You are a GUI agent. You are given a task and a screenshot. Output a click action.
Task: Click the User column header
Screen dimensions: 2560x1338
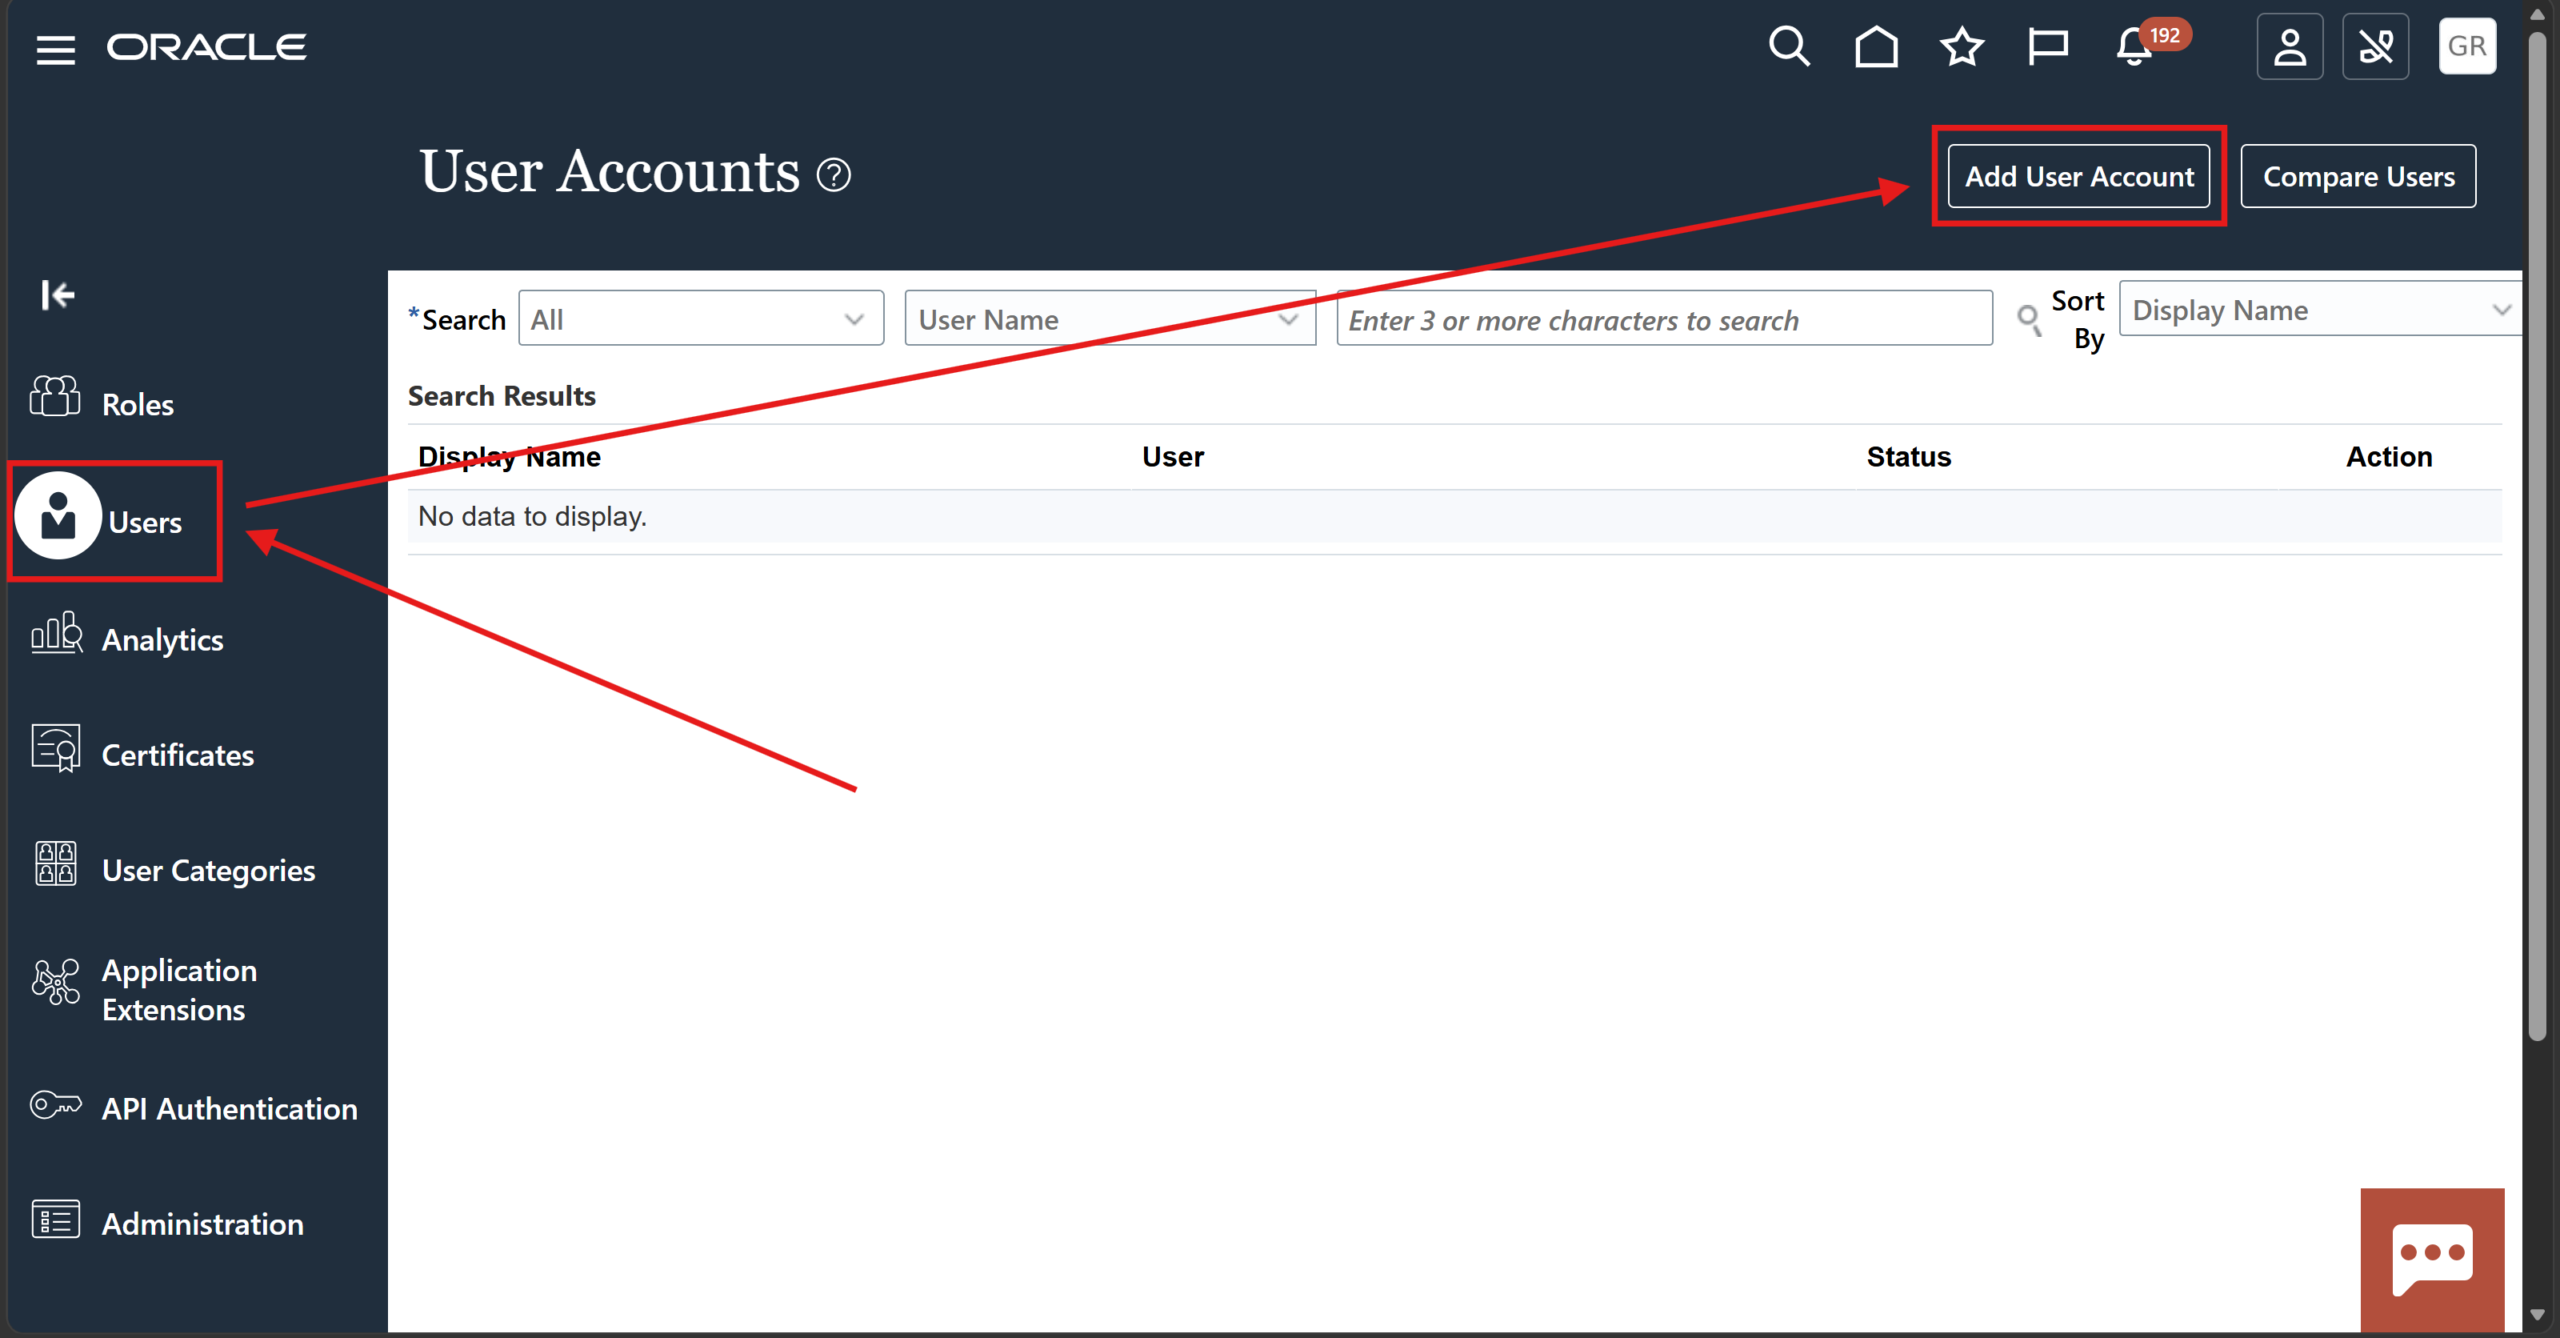click(x=1173, y=457)
